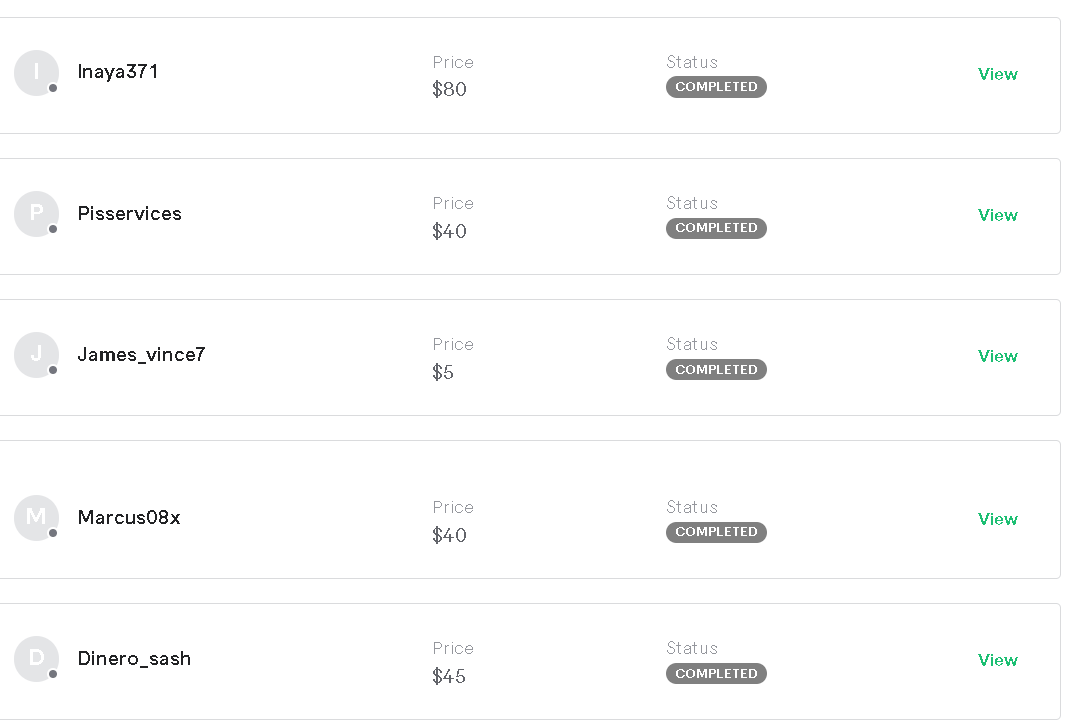
Task: Click the COMPLETED status on the $5 order
Action: [x=716, y=370]
